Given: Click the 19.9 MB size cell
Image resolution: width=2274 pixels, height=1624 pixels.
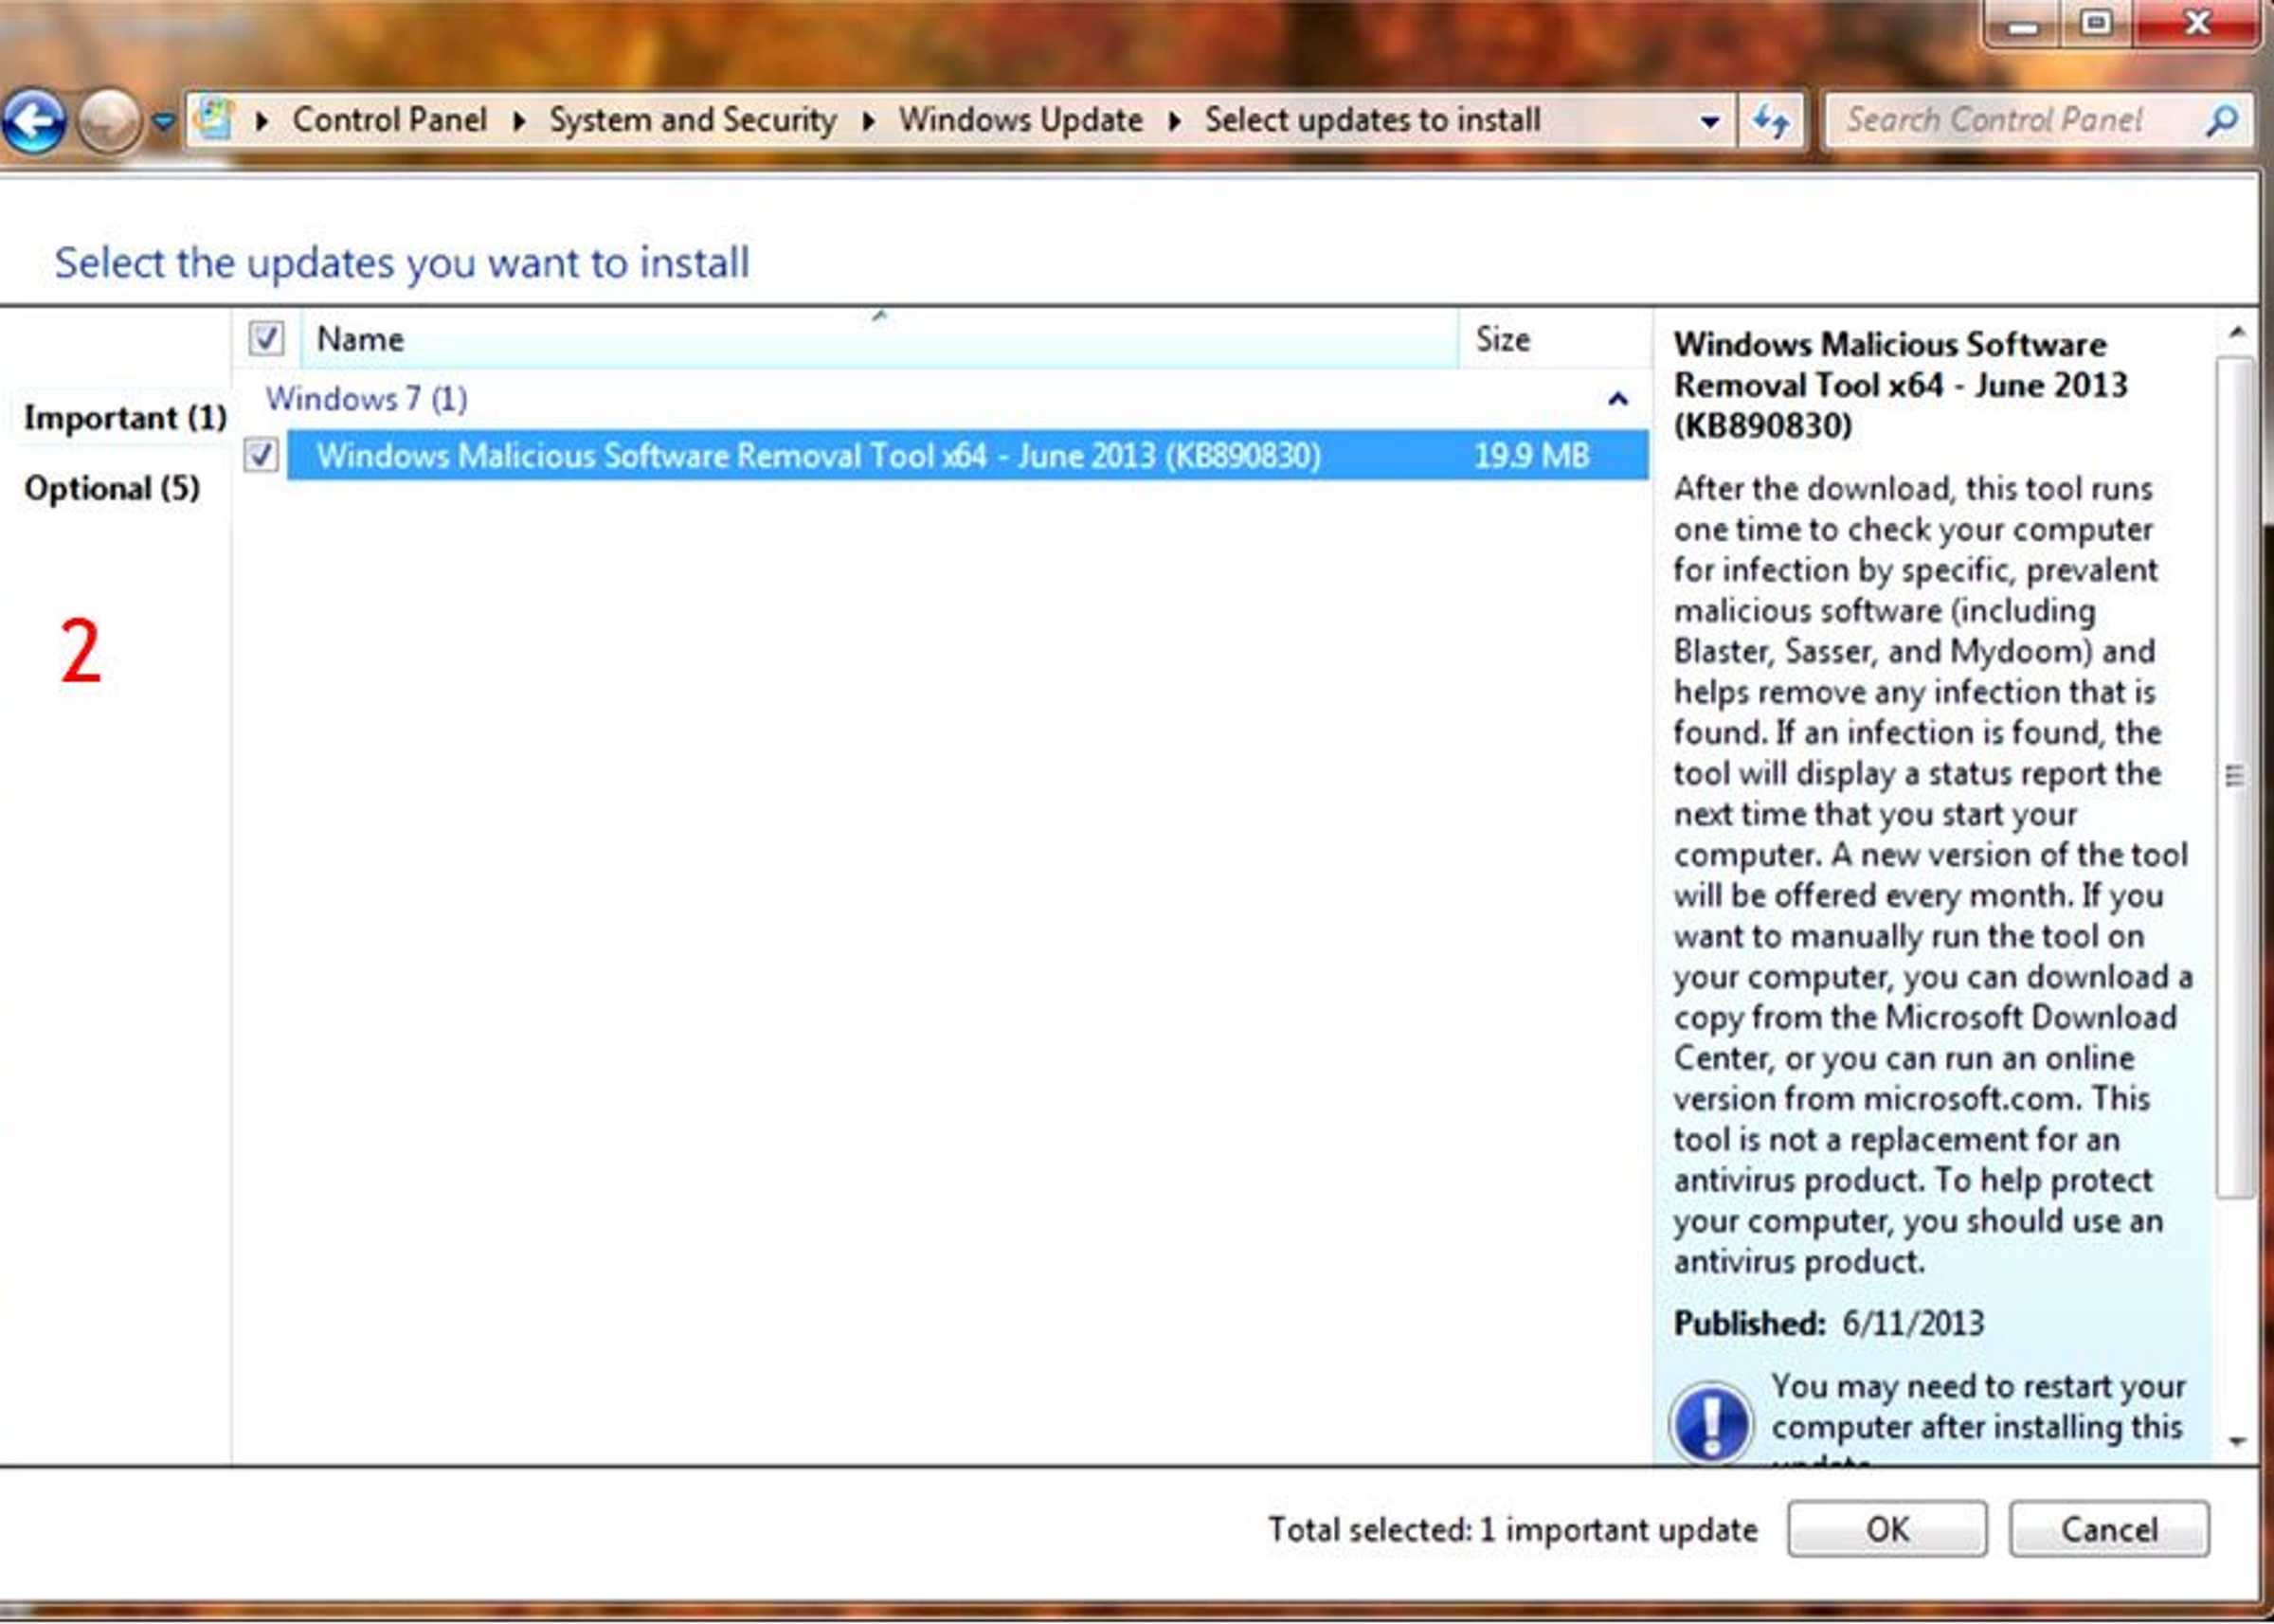Looking at the screenshot, I should click(1531, 456).
